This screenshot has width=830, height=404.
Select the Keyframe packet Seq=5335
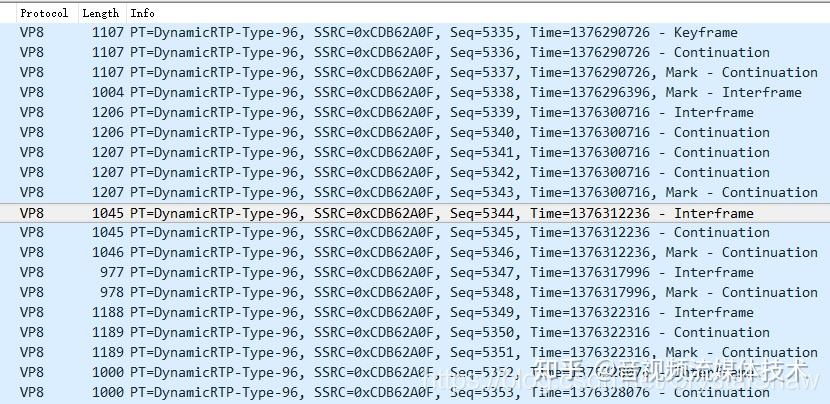pyautogui.click(x=415, y=32)
